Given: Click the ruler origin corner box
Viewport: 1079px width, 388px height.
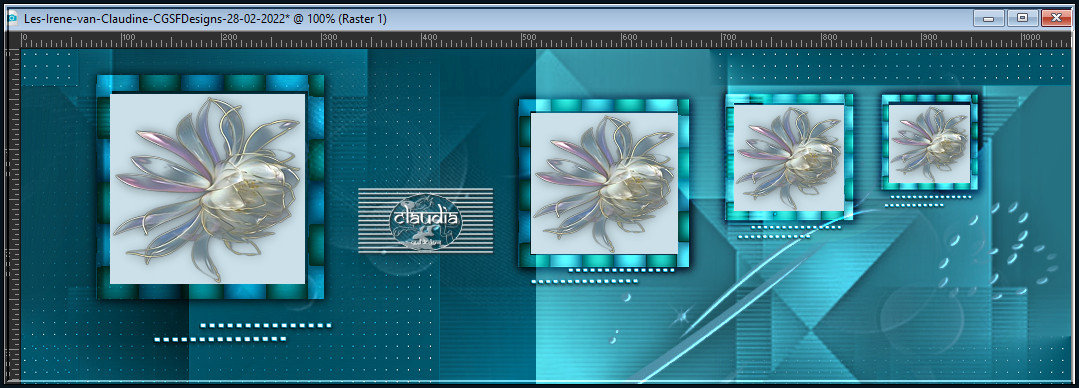Looking at the screenshot, I should point(14,40).
